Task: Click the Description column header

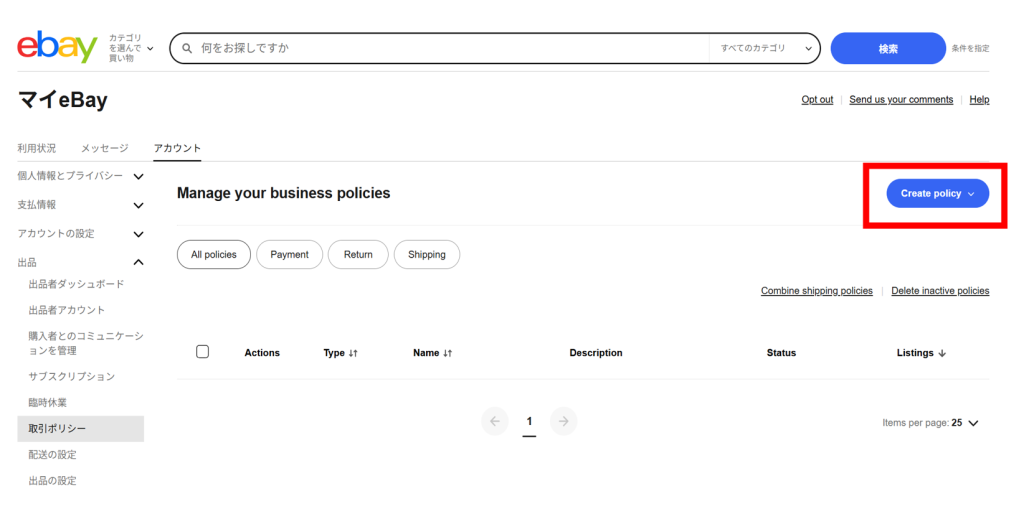Action: (596, 353)
